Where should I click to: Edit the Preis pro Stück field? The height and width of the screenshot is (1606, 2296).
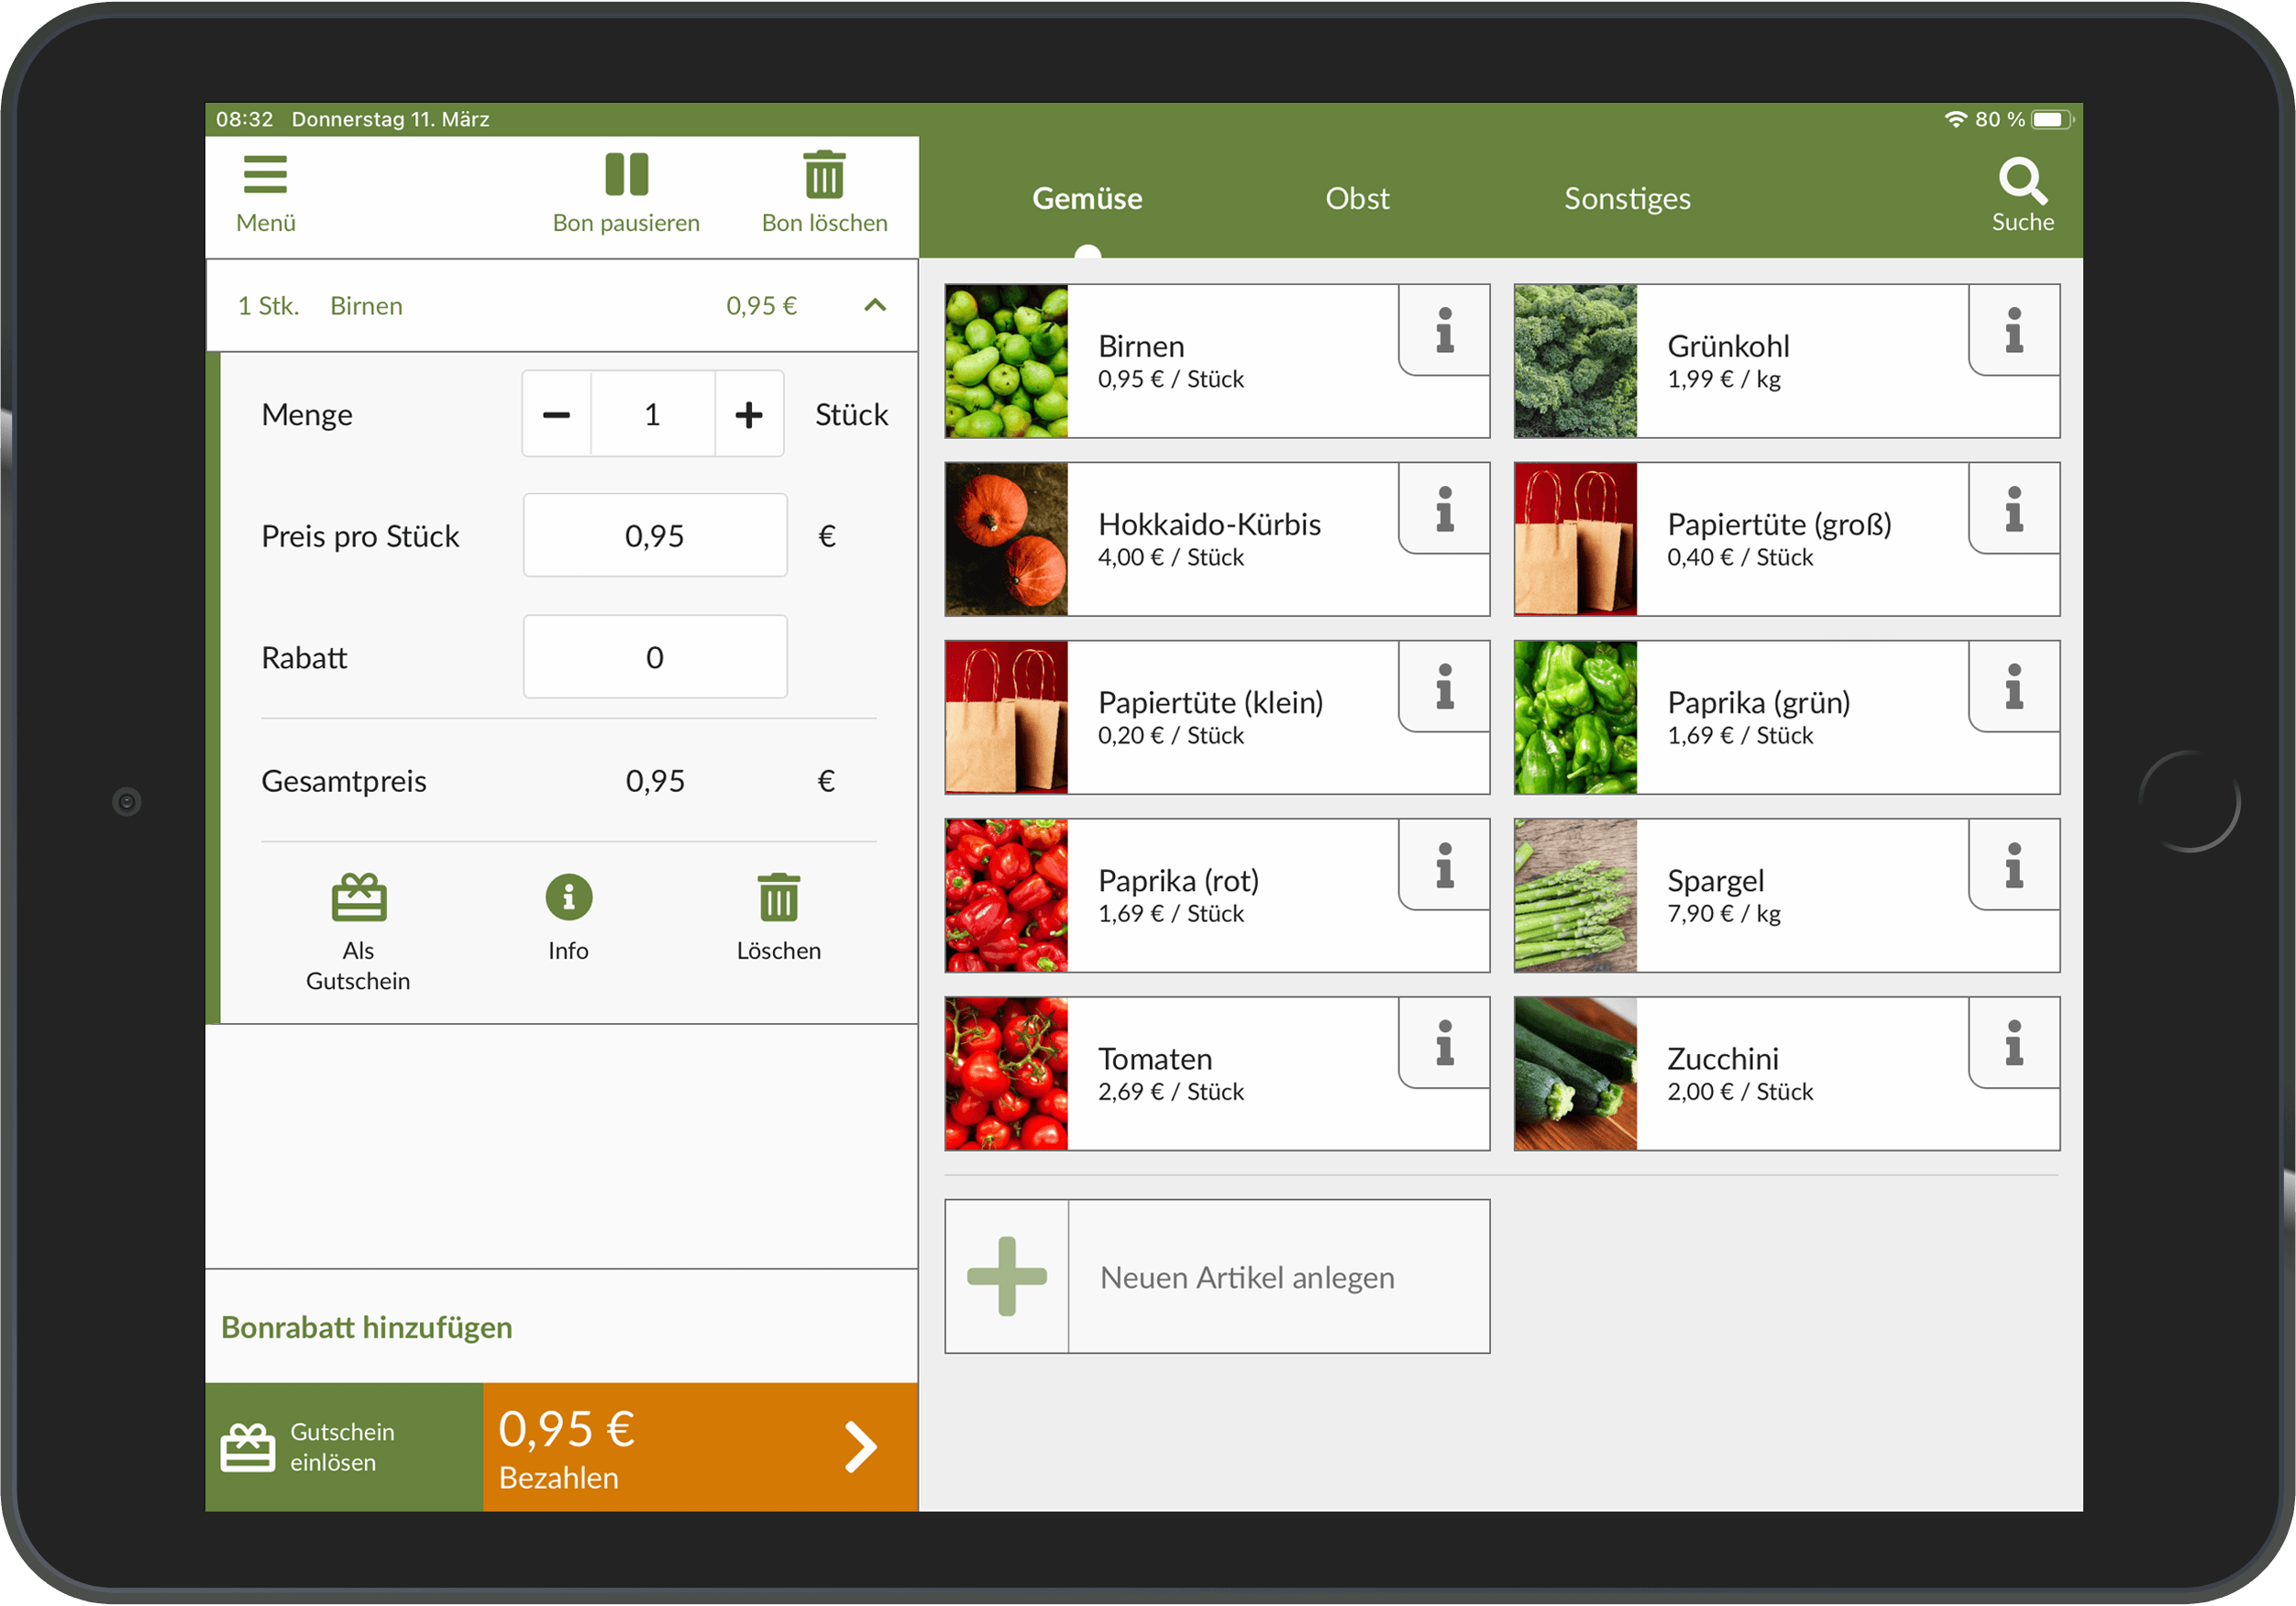pyautogui.click(x=655, y=535)
